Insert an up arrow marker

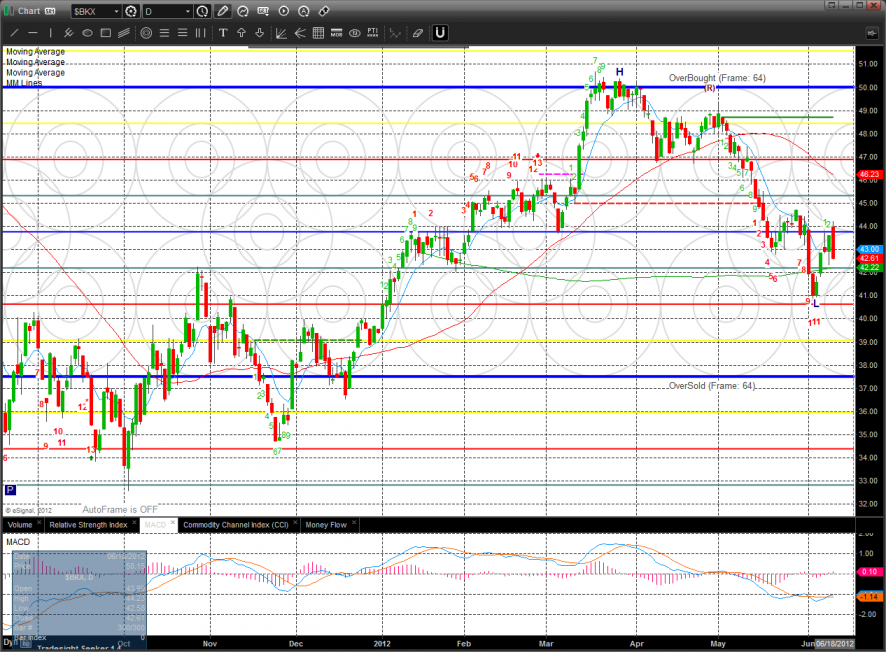242,33
